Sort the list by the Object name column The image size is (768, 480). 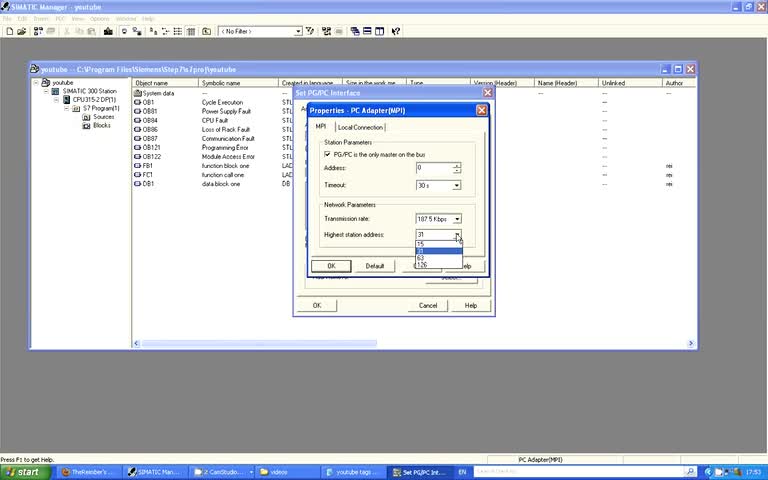[165, 83]
